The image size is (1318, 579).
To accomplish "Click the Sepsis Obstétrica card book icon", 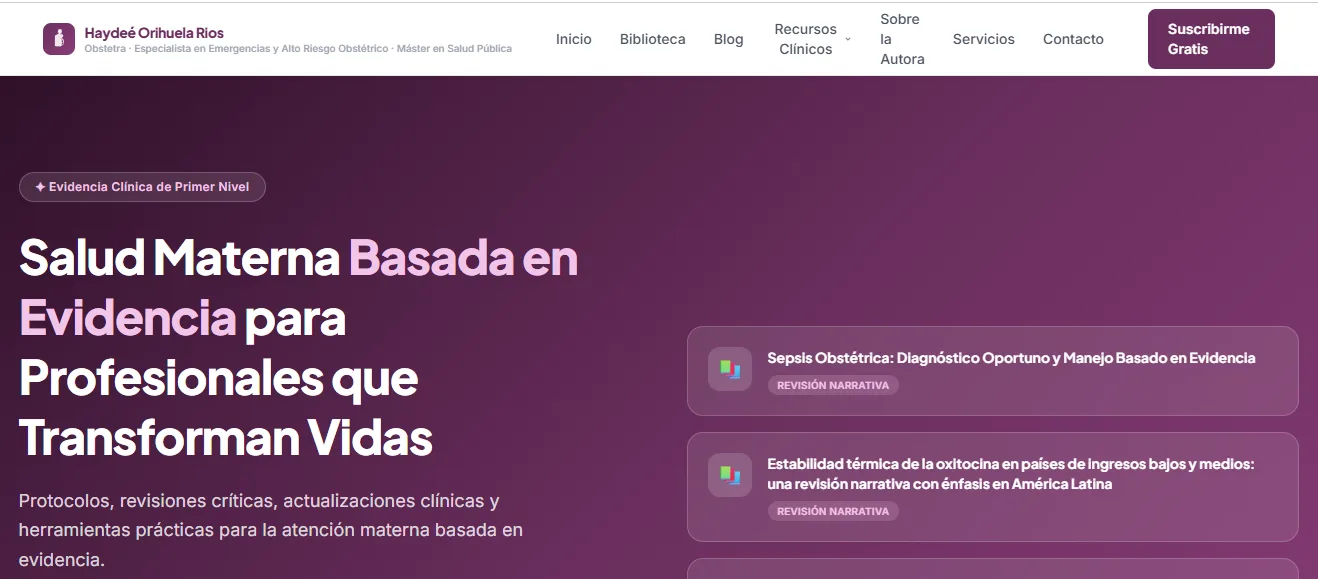I will (730, 369).
